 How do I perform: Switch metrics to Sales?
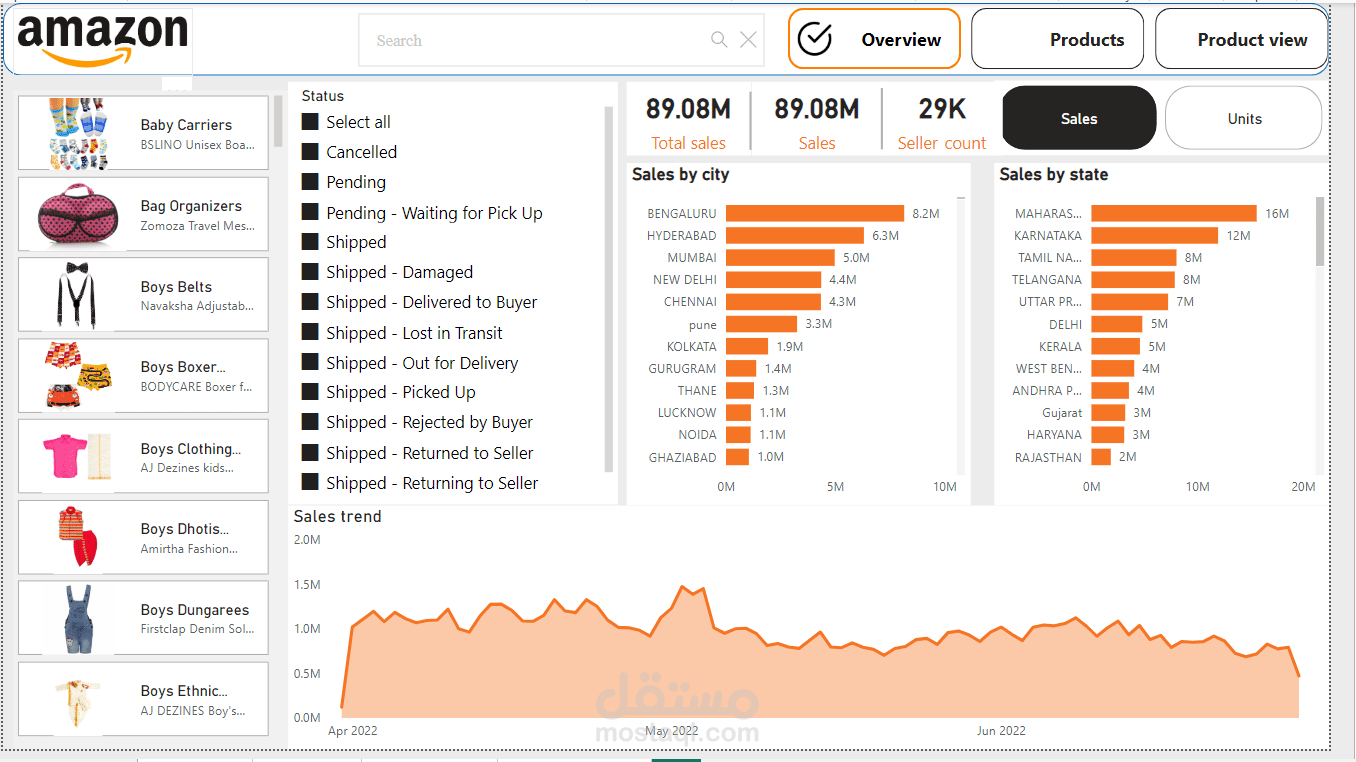coord(1079,118)
